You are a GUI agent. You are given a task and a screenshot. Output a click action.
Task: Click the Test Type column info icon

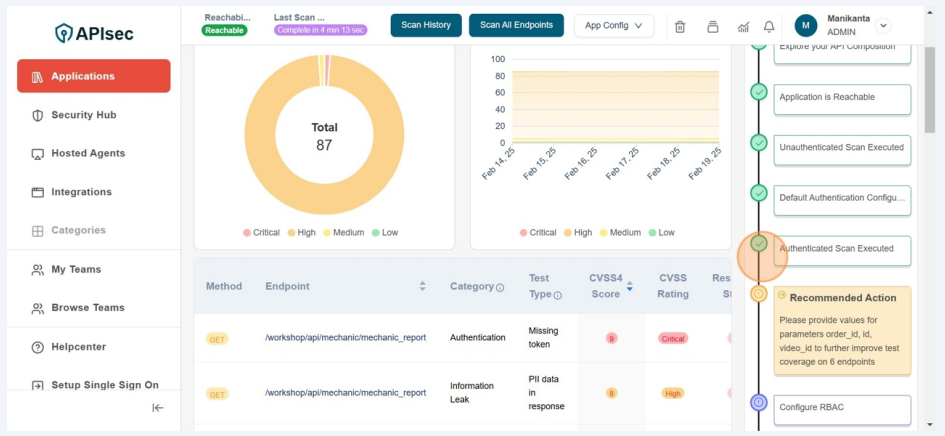pyautogui.click(x=558, y=295)
